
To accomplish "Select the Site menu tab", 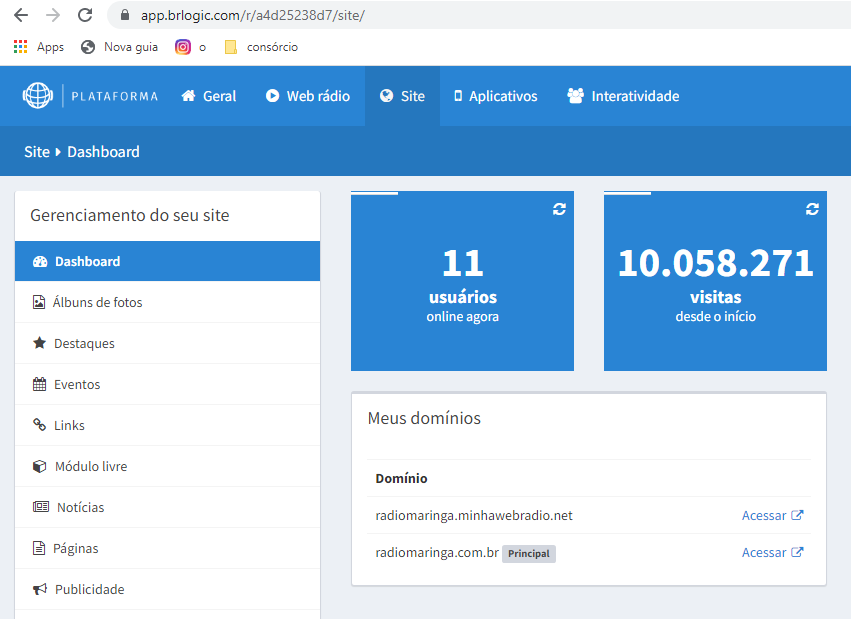I will click(x=402, y=96).
